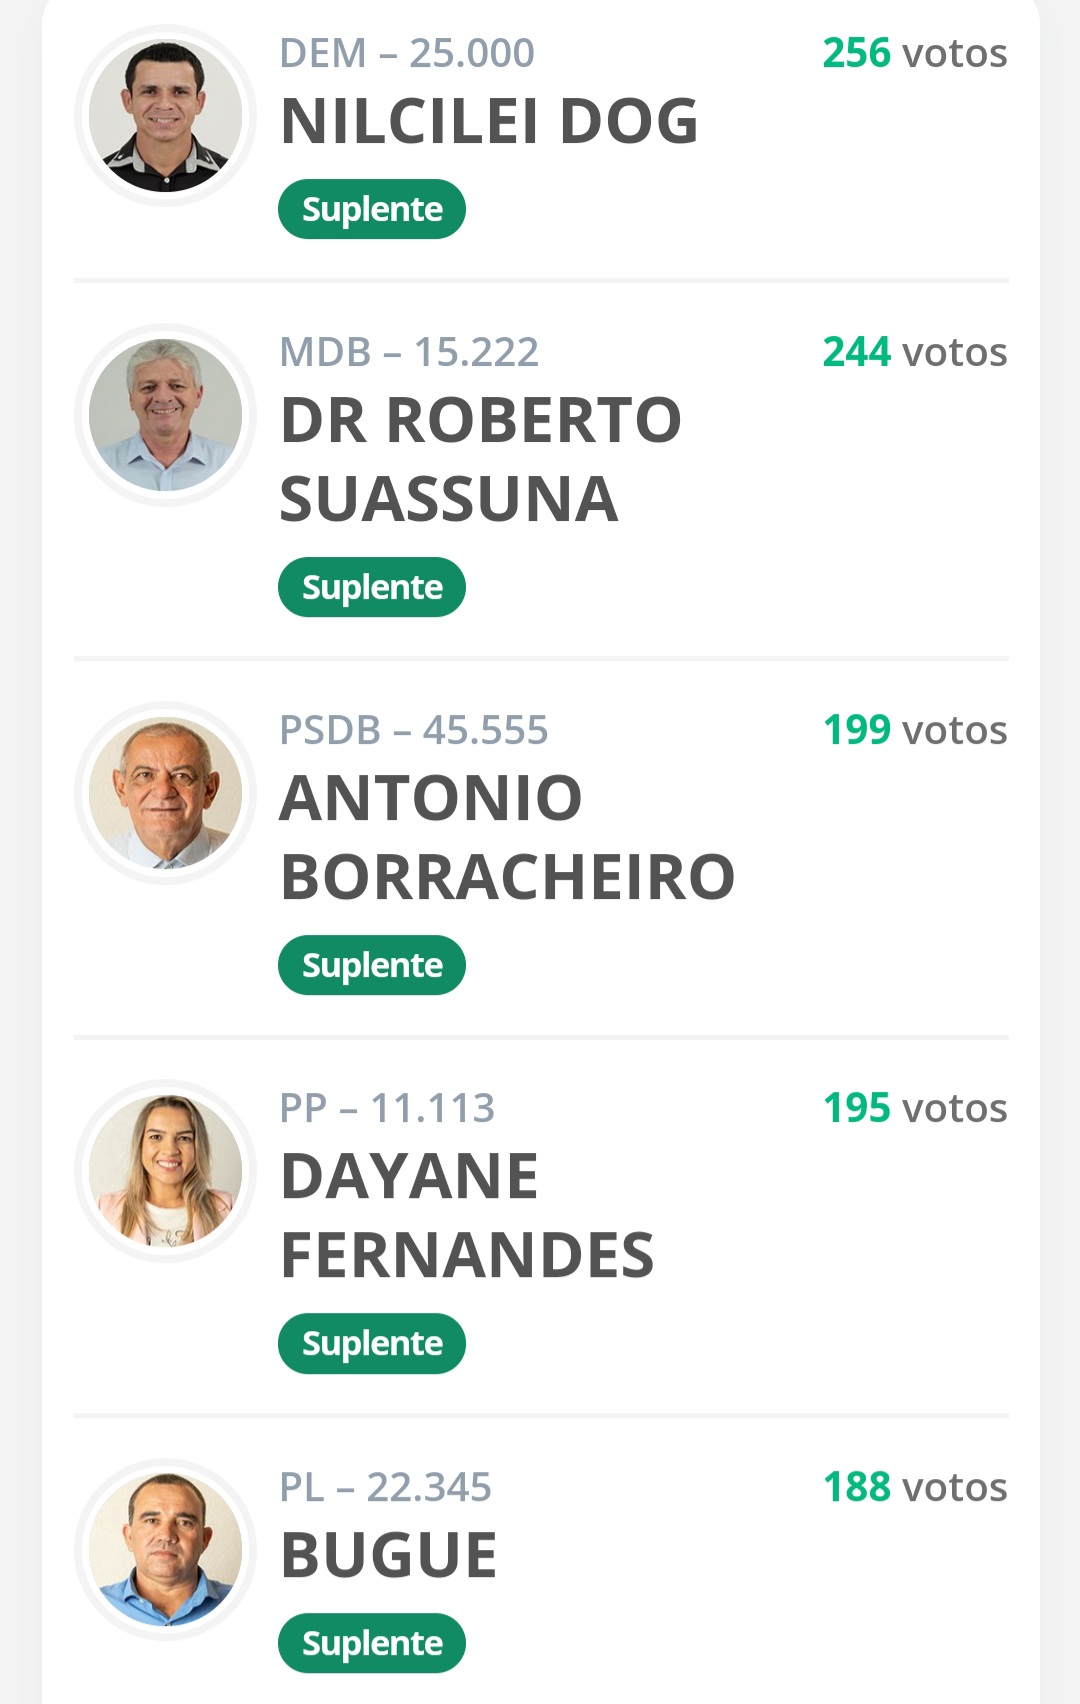Tap Dr Roberto Suassuna's profile photo

[x=165, y=415]
